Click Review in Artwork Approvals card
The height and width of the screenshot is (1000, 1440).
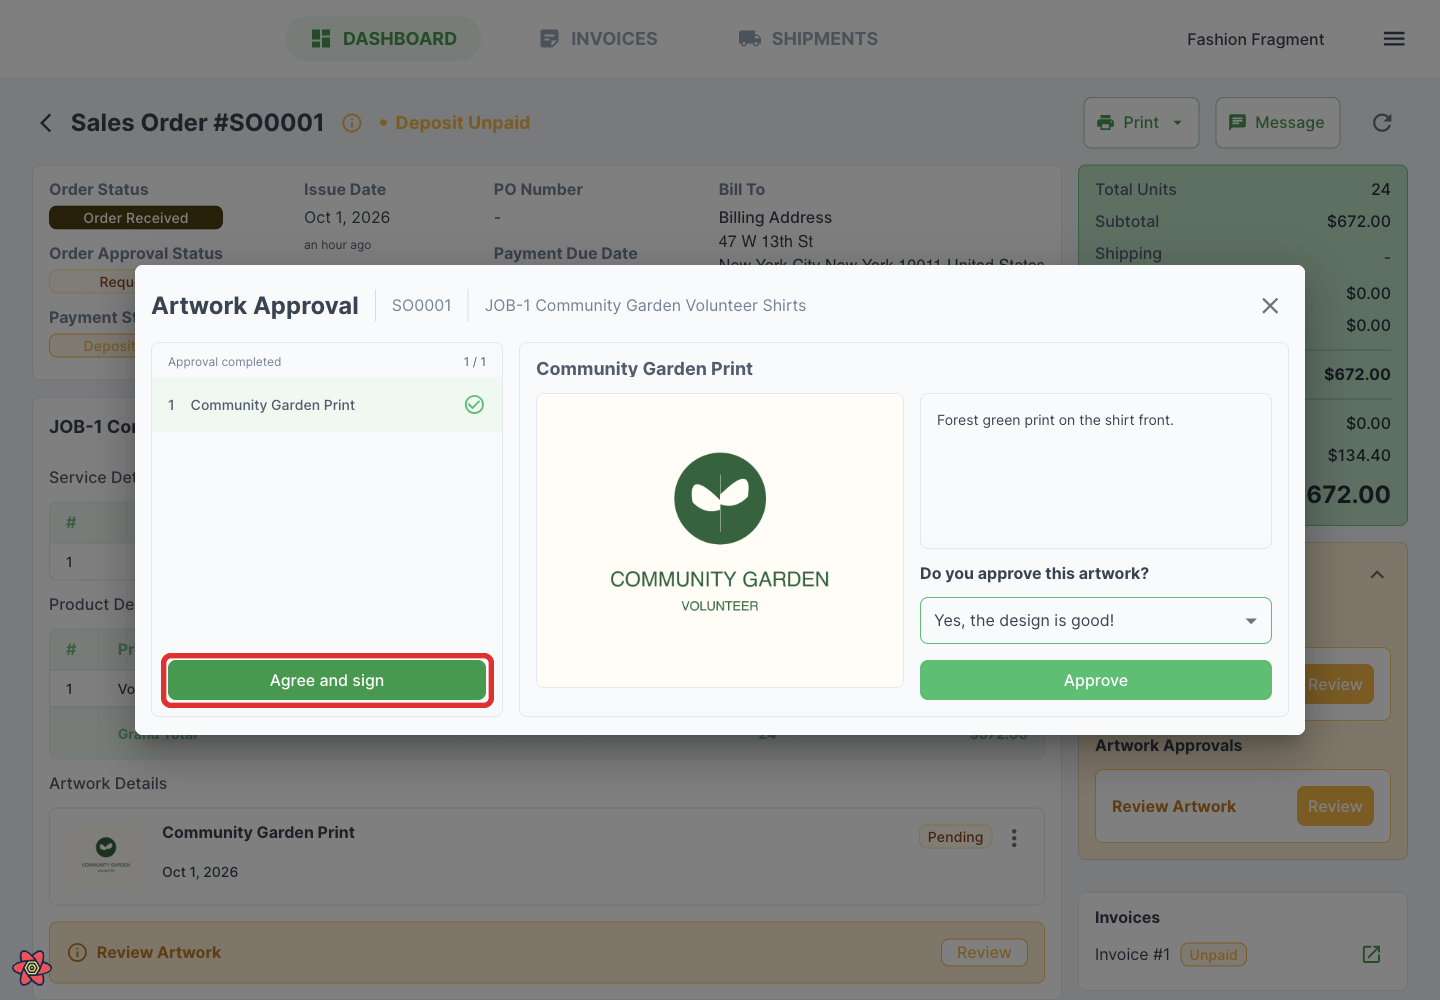(1335, 807)
